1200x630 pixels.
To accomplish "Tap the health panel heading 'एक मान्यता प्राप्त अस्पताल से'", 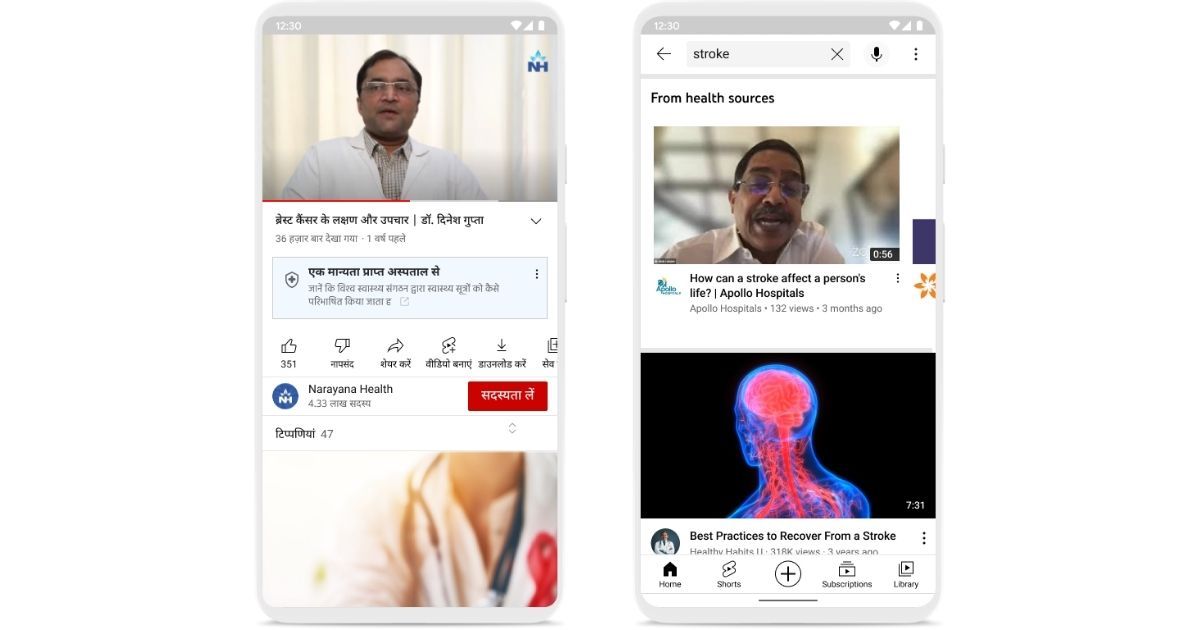I will (x=374, y=271).
